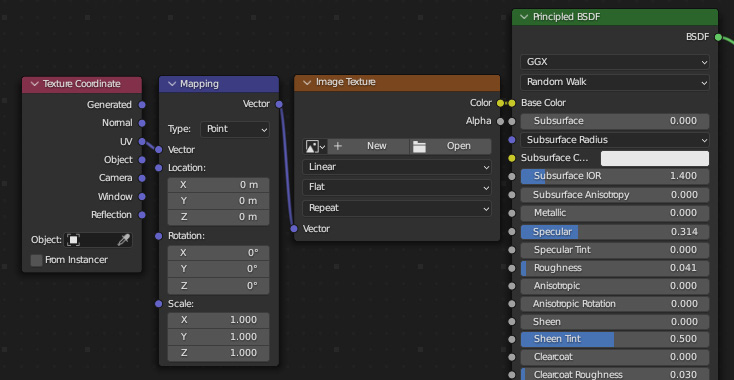Click the Mapping Scale input socket

pos(159,304)
